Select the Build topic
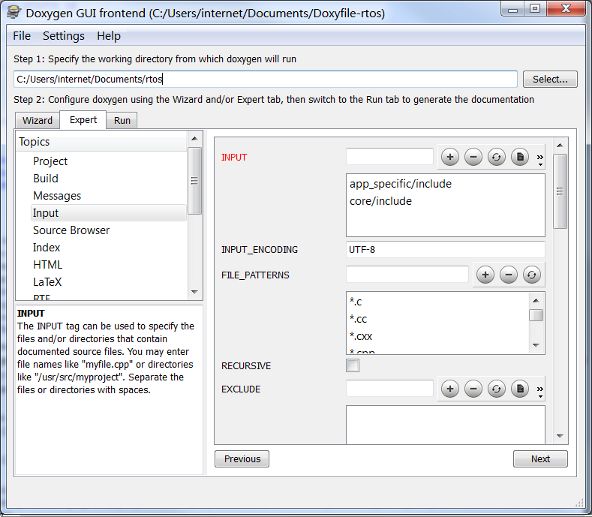This screenshot has height=517, width=592. [46, 178]
